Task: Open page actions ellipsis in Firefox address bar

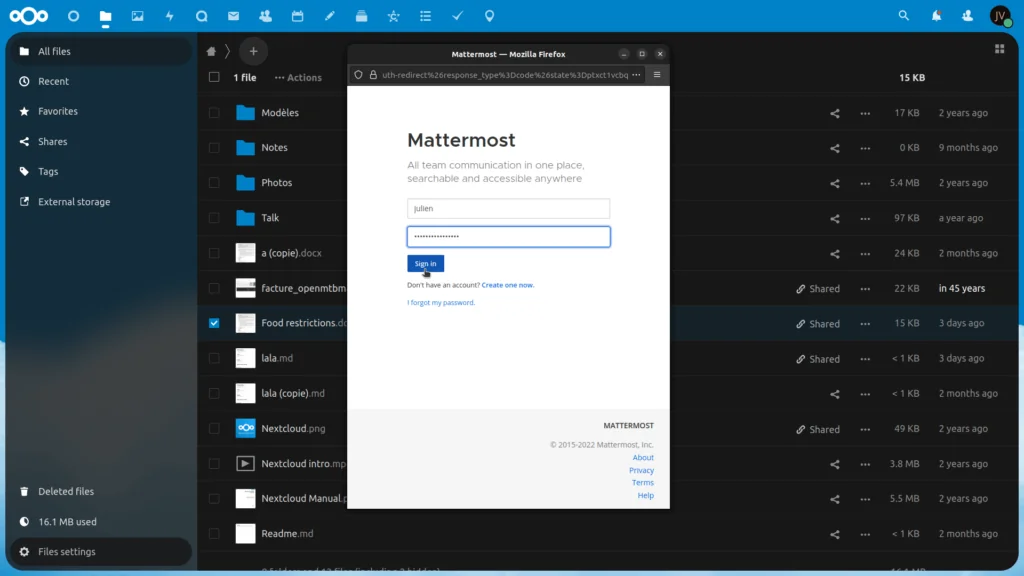Action: [x=636, y=74]
